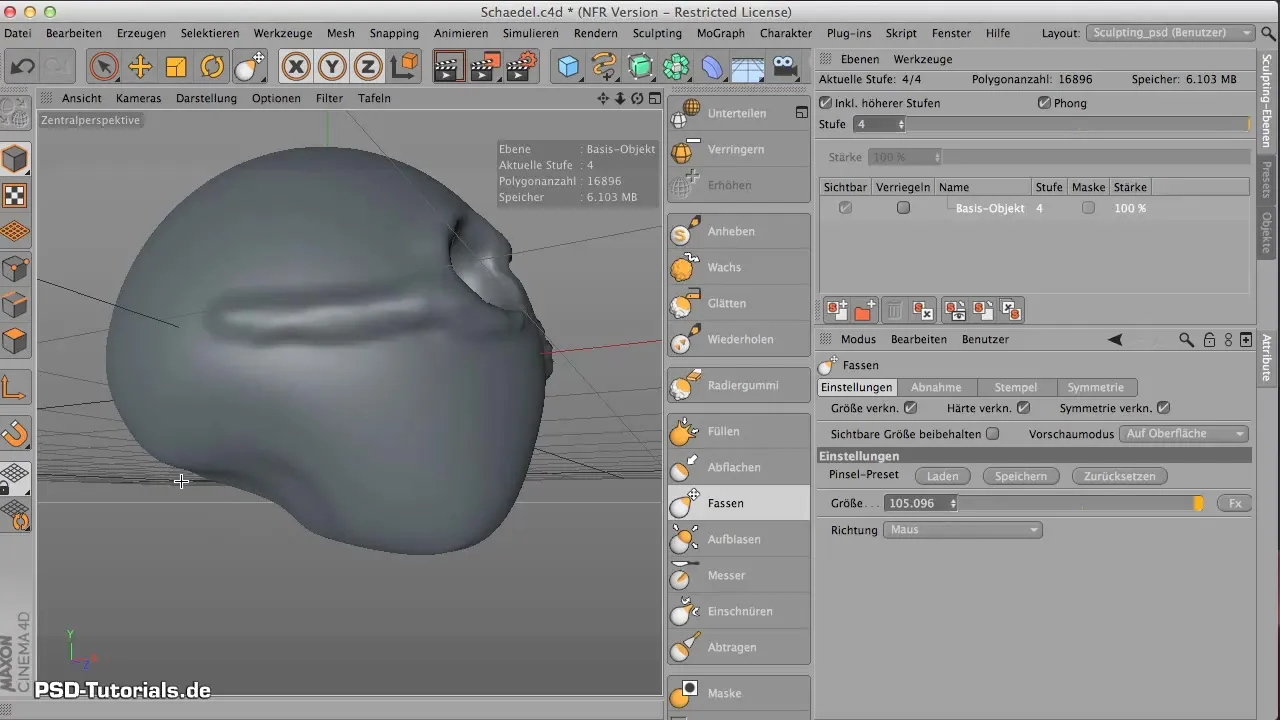Screen dimensions: 1280x720
Task: Click the attribute manager search magnifier icon
Action: [1186, 340]
